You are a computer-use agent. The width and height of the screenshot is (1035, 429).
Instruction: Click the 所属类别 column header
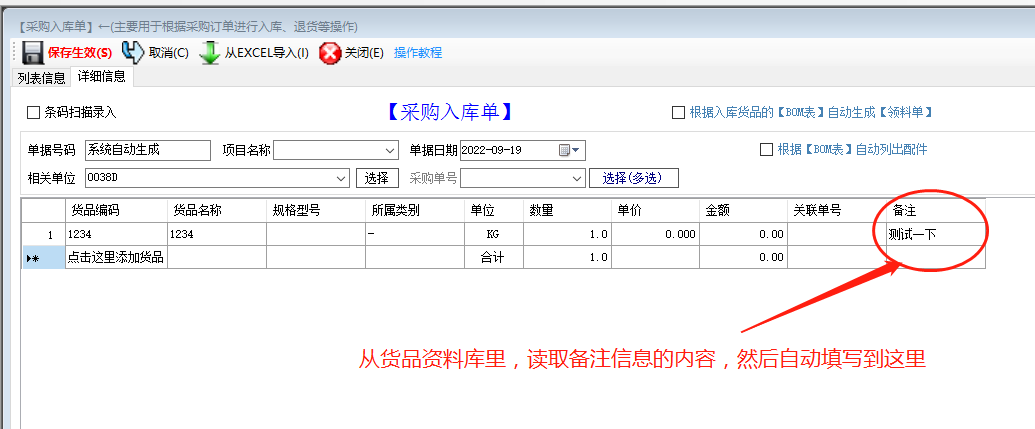click(x=415, y=211)
